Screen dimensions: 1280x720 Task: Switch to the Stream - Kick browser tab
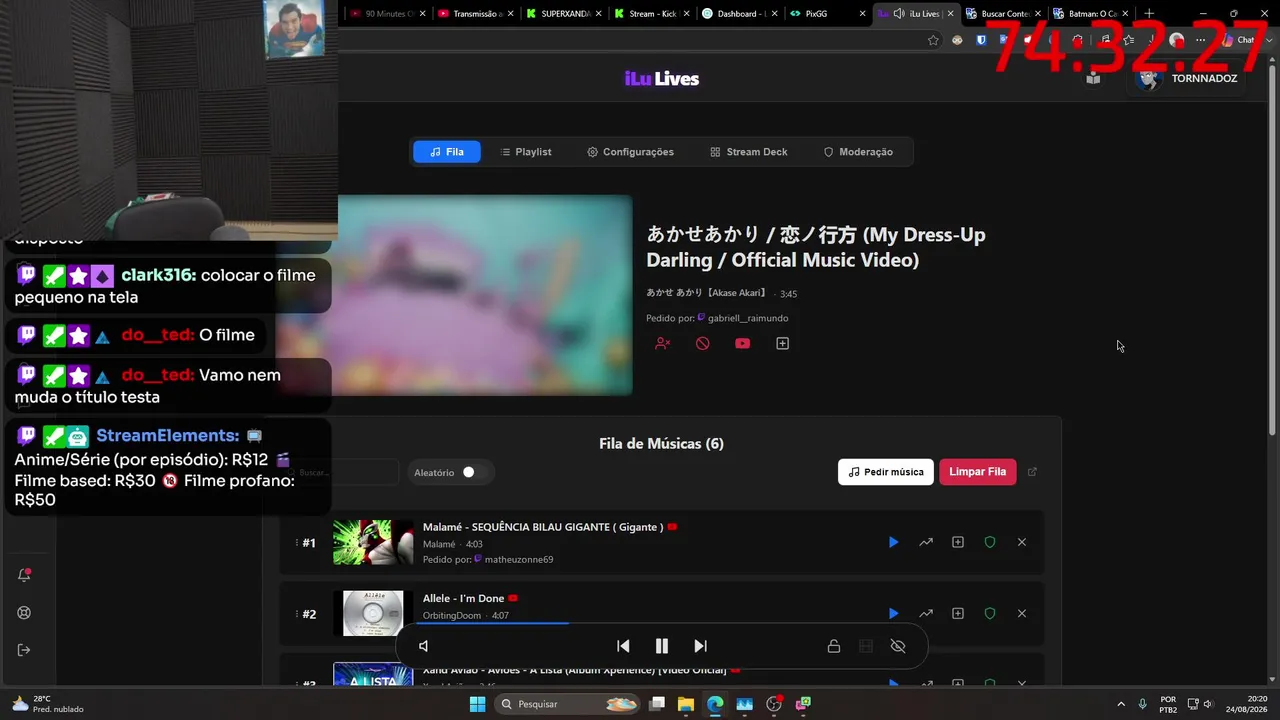651,14
